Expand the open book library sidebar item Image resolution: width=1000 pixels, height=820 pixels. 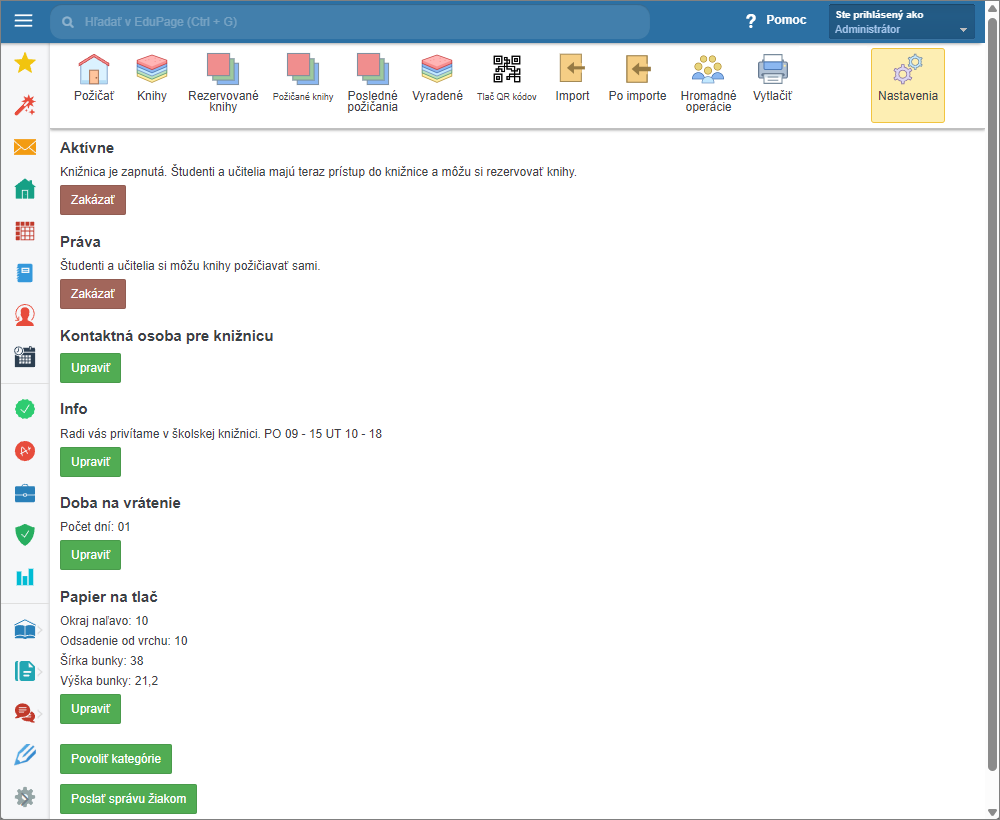click(x=25, y=629)
